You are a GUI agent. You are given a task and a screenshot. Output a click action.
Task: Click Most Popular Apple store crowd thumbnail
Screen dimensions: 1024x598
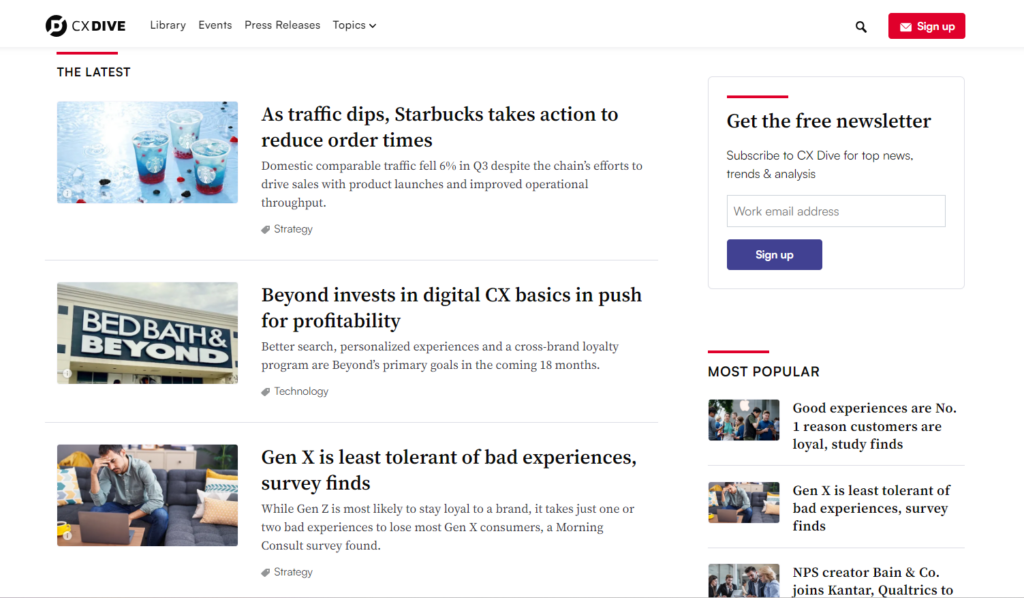tap(743, 420)
